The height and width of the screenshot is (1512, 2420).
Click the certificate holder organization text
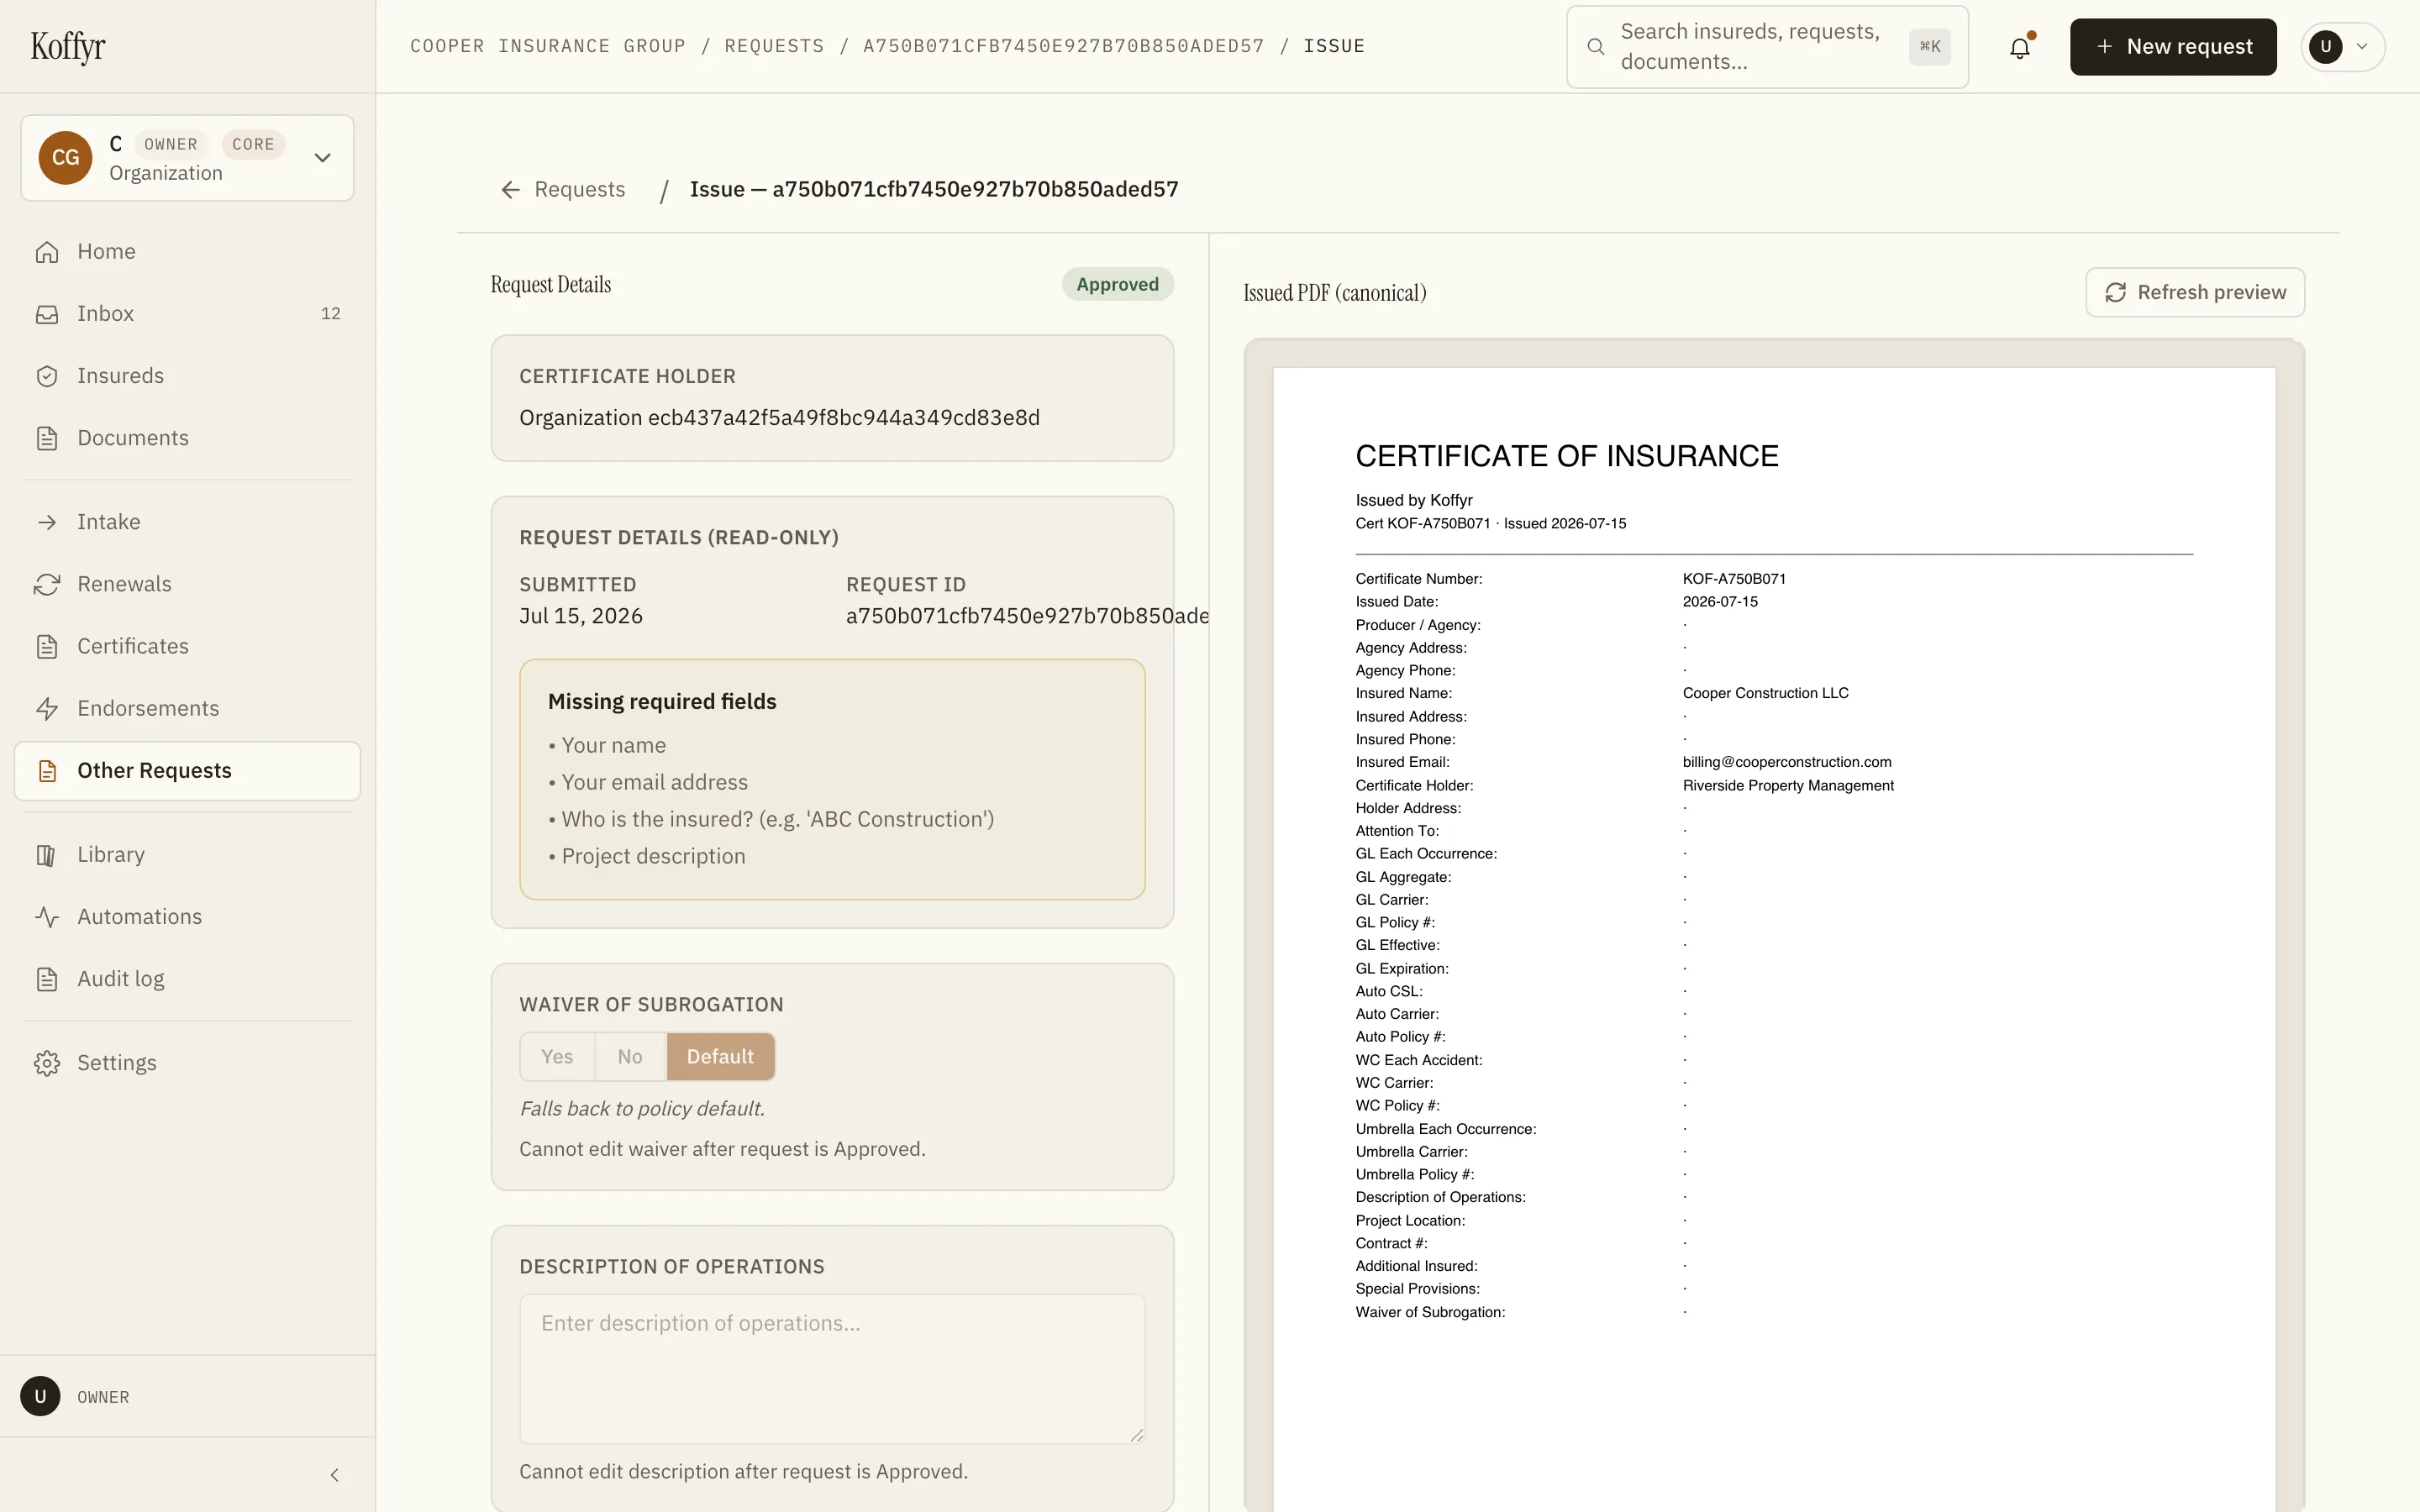pyautogui.click(x=779, y=418)
